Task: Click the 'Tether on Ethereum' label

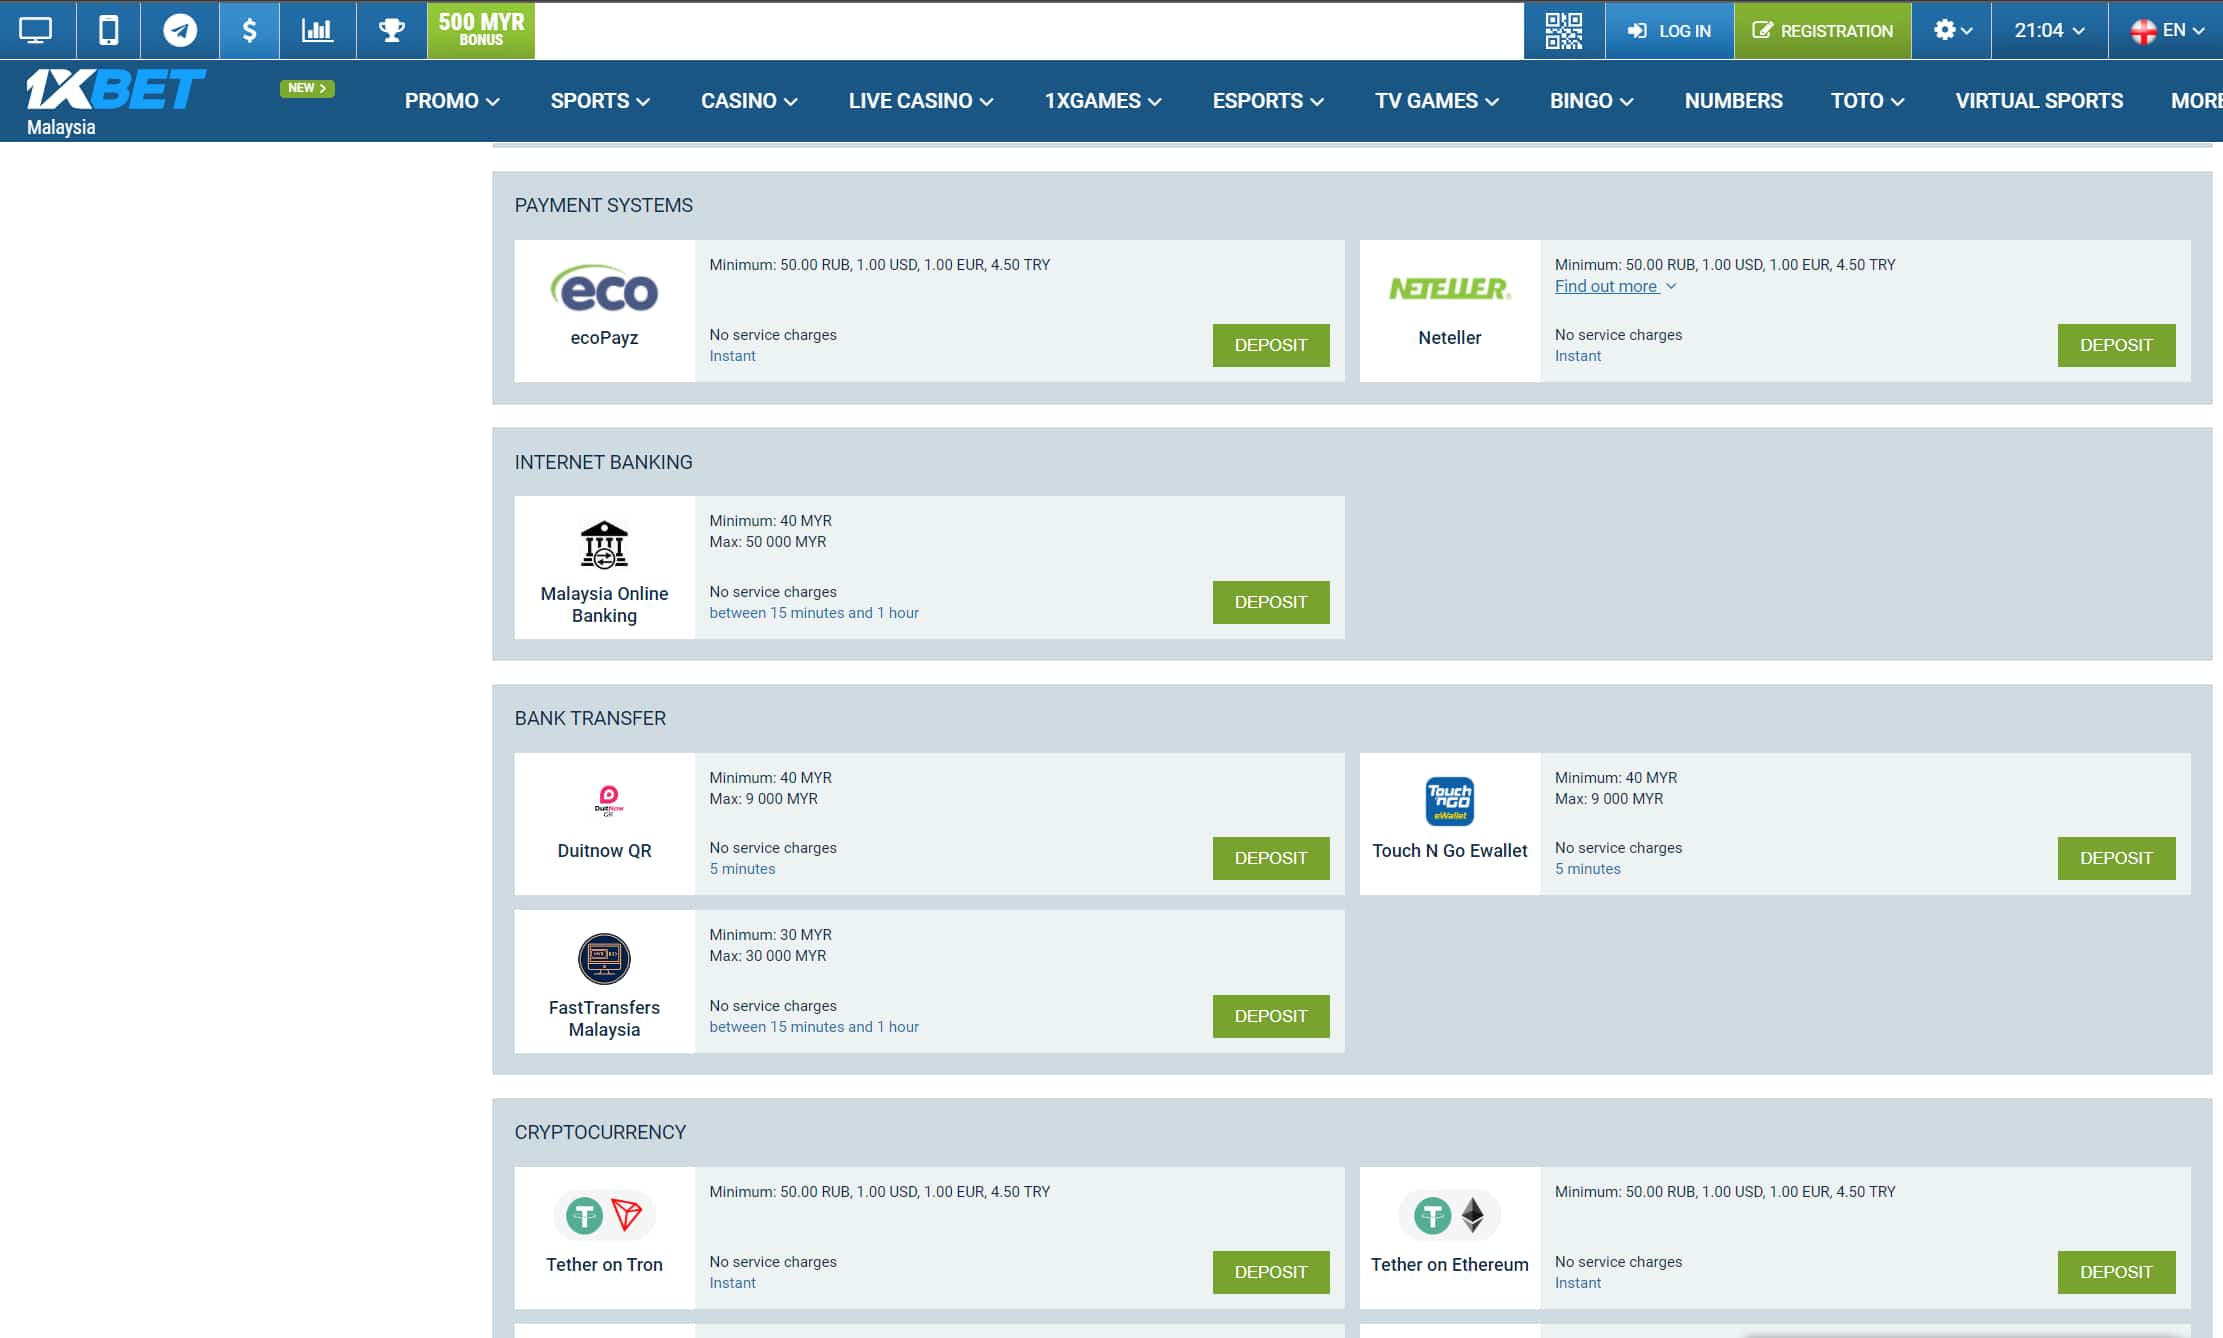Action: click(x=1449, y=1265)
